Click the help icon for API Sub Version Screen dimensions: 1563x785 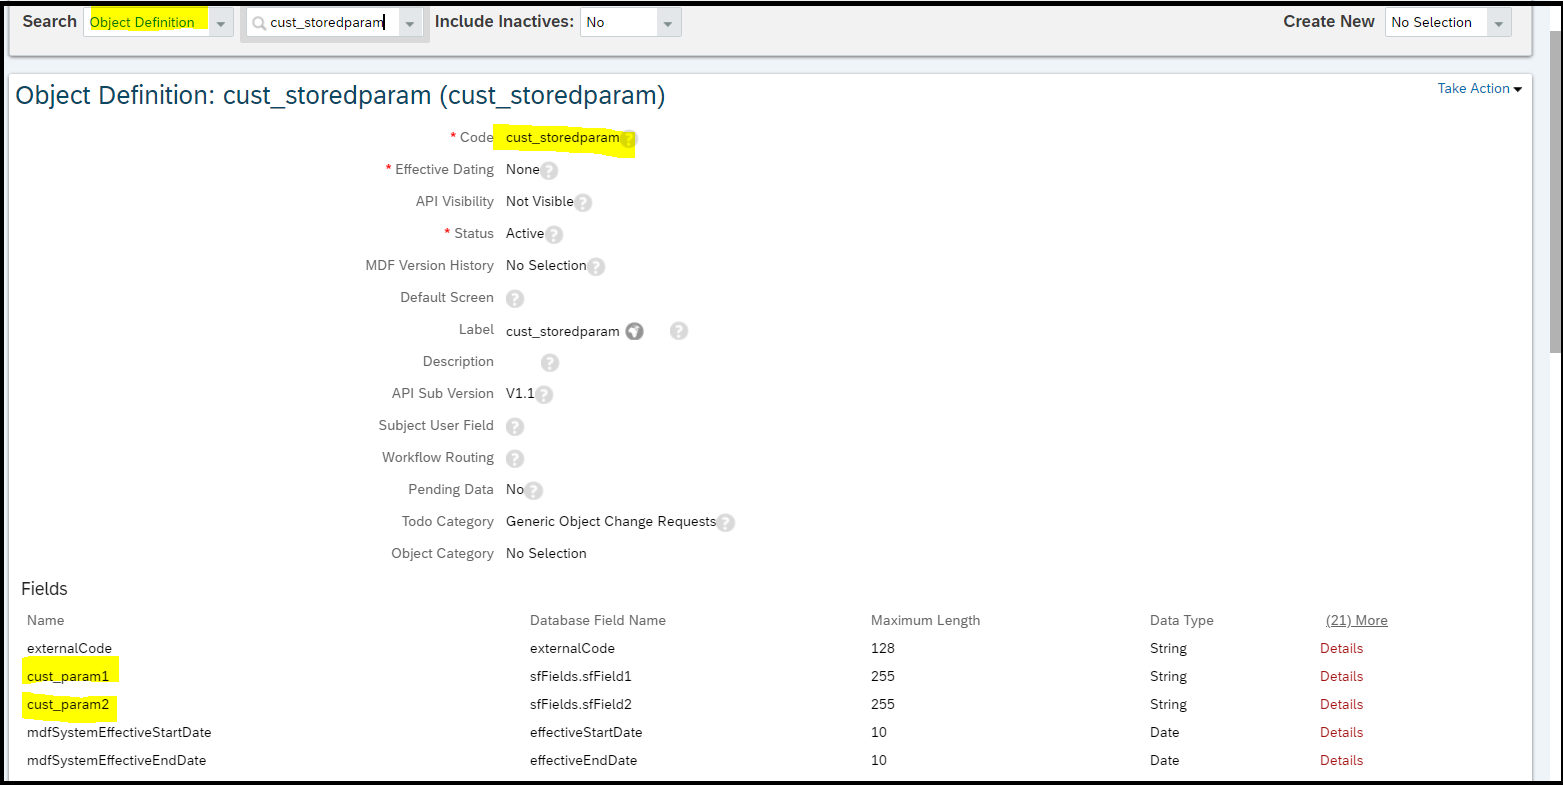[544, 395]
